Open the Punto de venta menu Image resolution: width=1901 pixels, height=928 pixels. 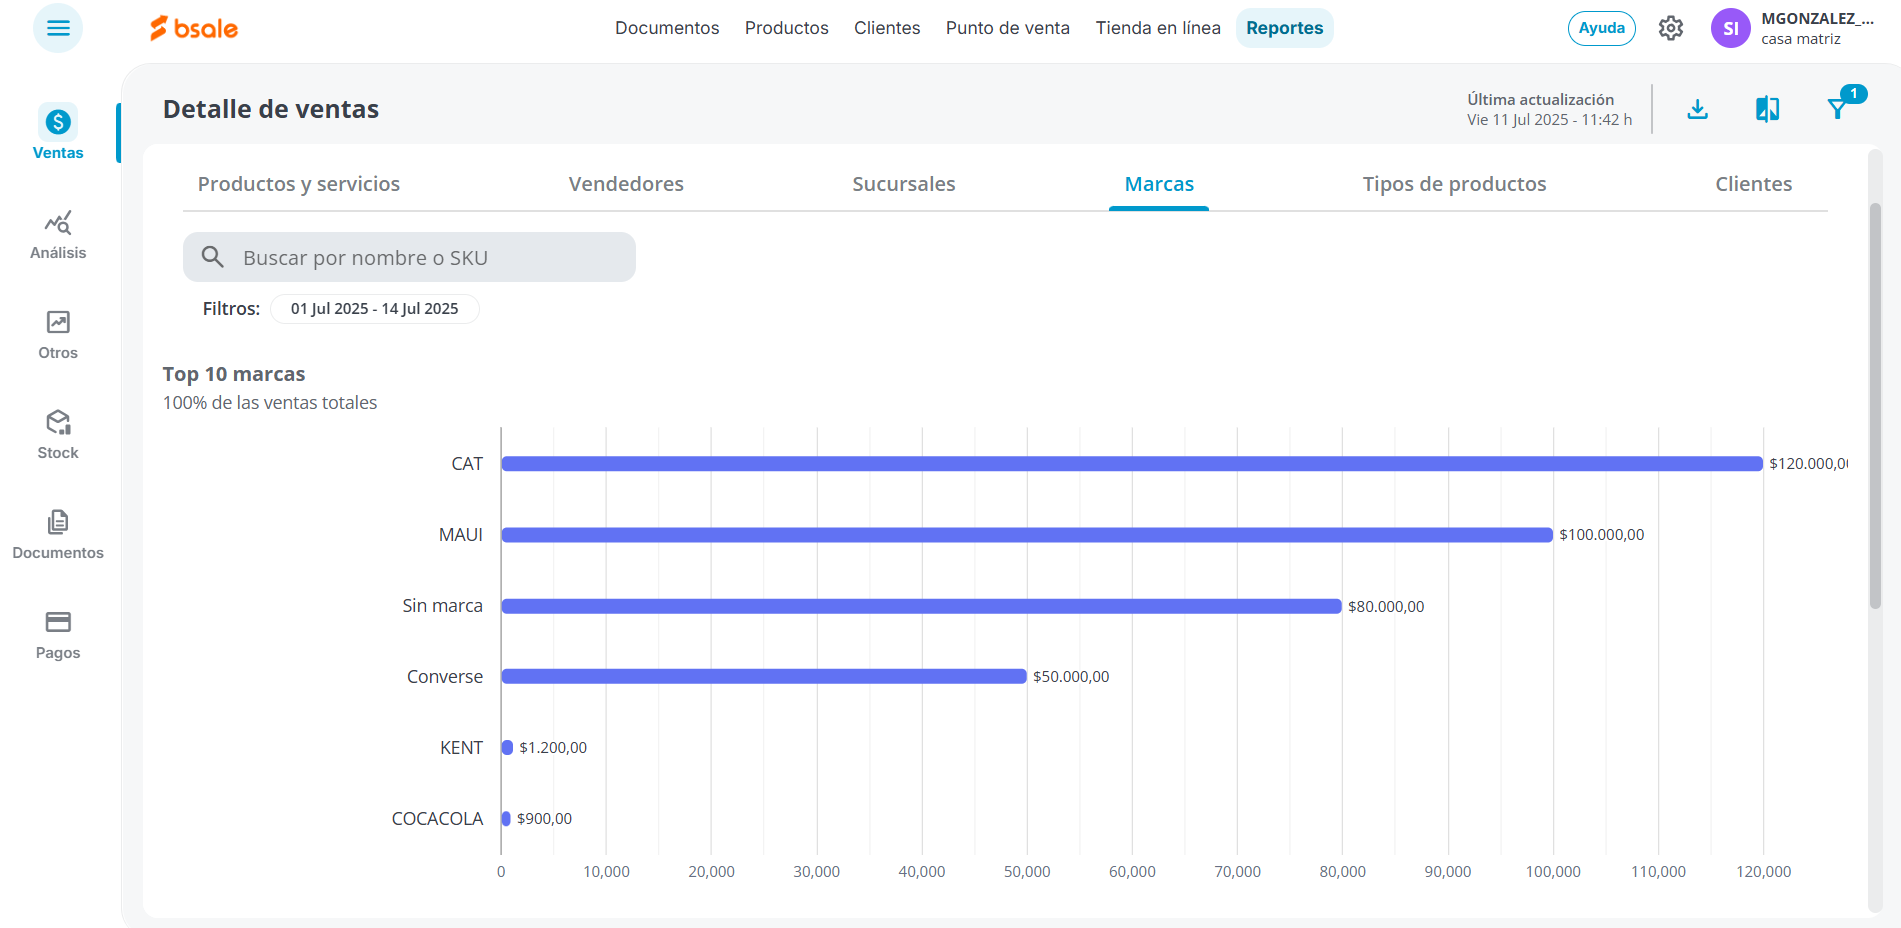1008,28
